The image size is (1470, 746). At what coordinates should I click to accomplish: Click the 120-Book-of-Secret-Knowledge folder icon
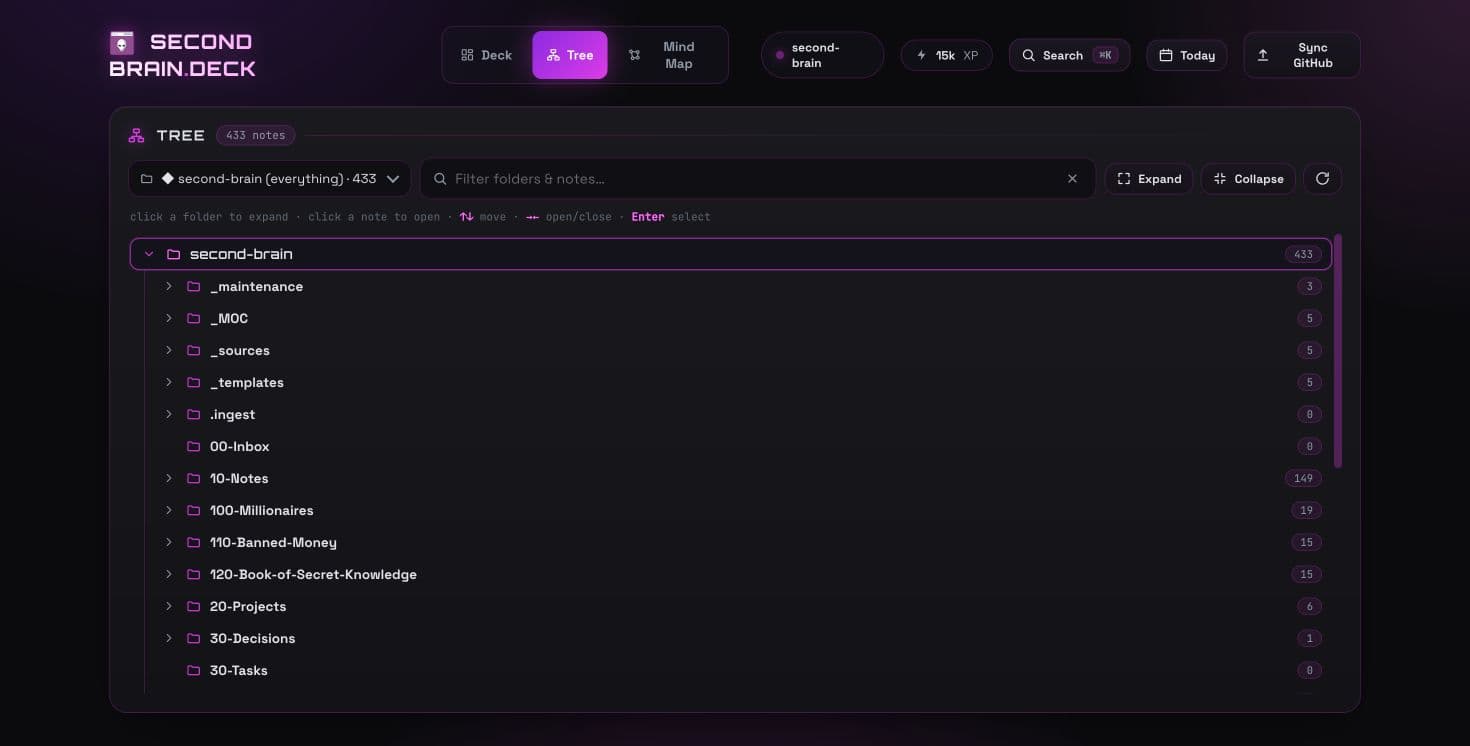pos(194,574)
